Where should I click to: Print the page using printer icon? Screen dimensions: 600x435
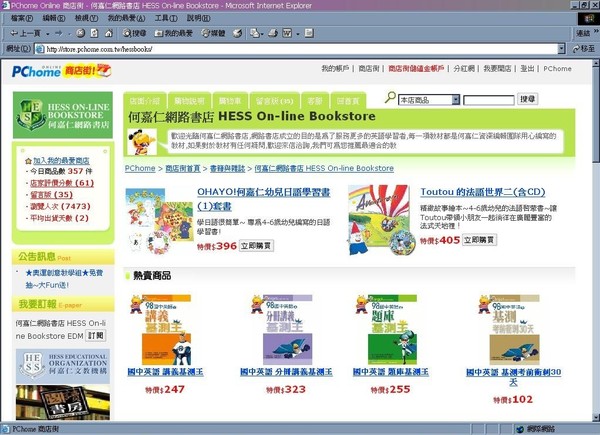[273, 33]
